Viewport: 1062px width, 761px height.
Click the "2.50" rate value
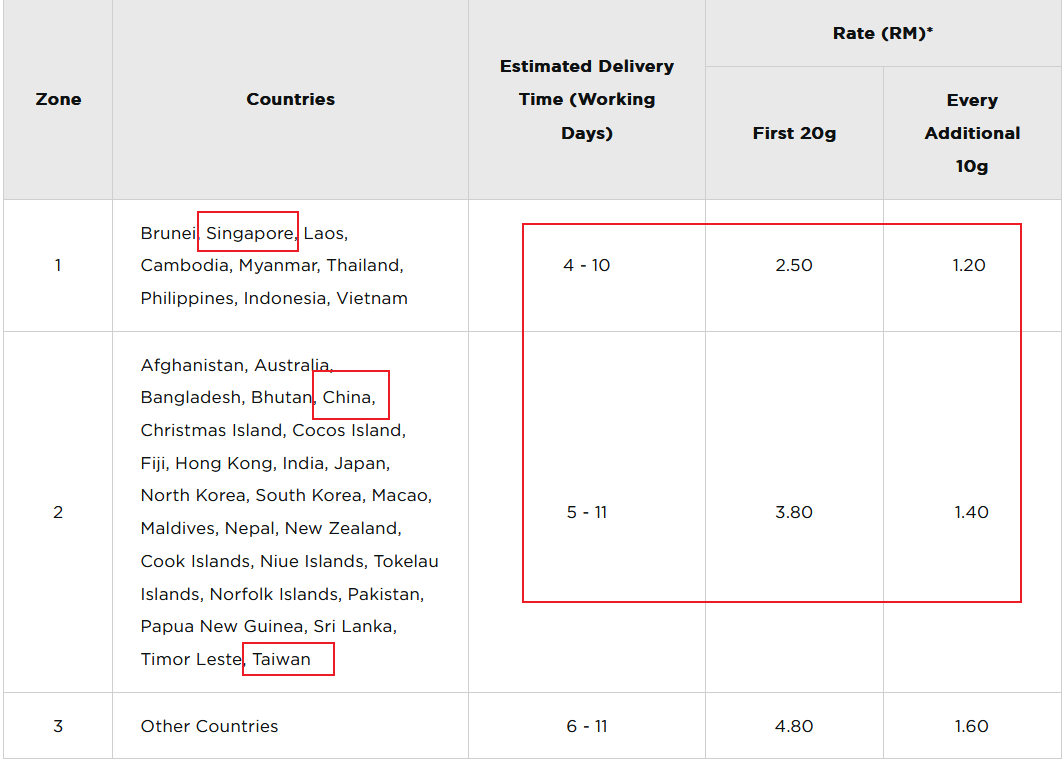pyautogui.click(x=794, y=265)
